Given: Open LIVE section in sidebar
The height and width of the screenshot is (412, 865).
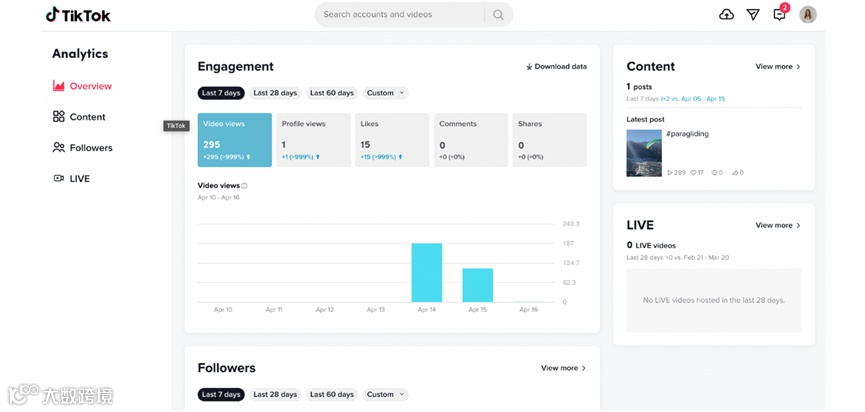Looking at the screenshot, I should (x=71, y=179).
